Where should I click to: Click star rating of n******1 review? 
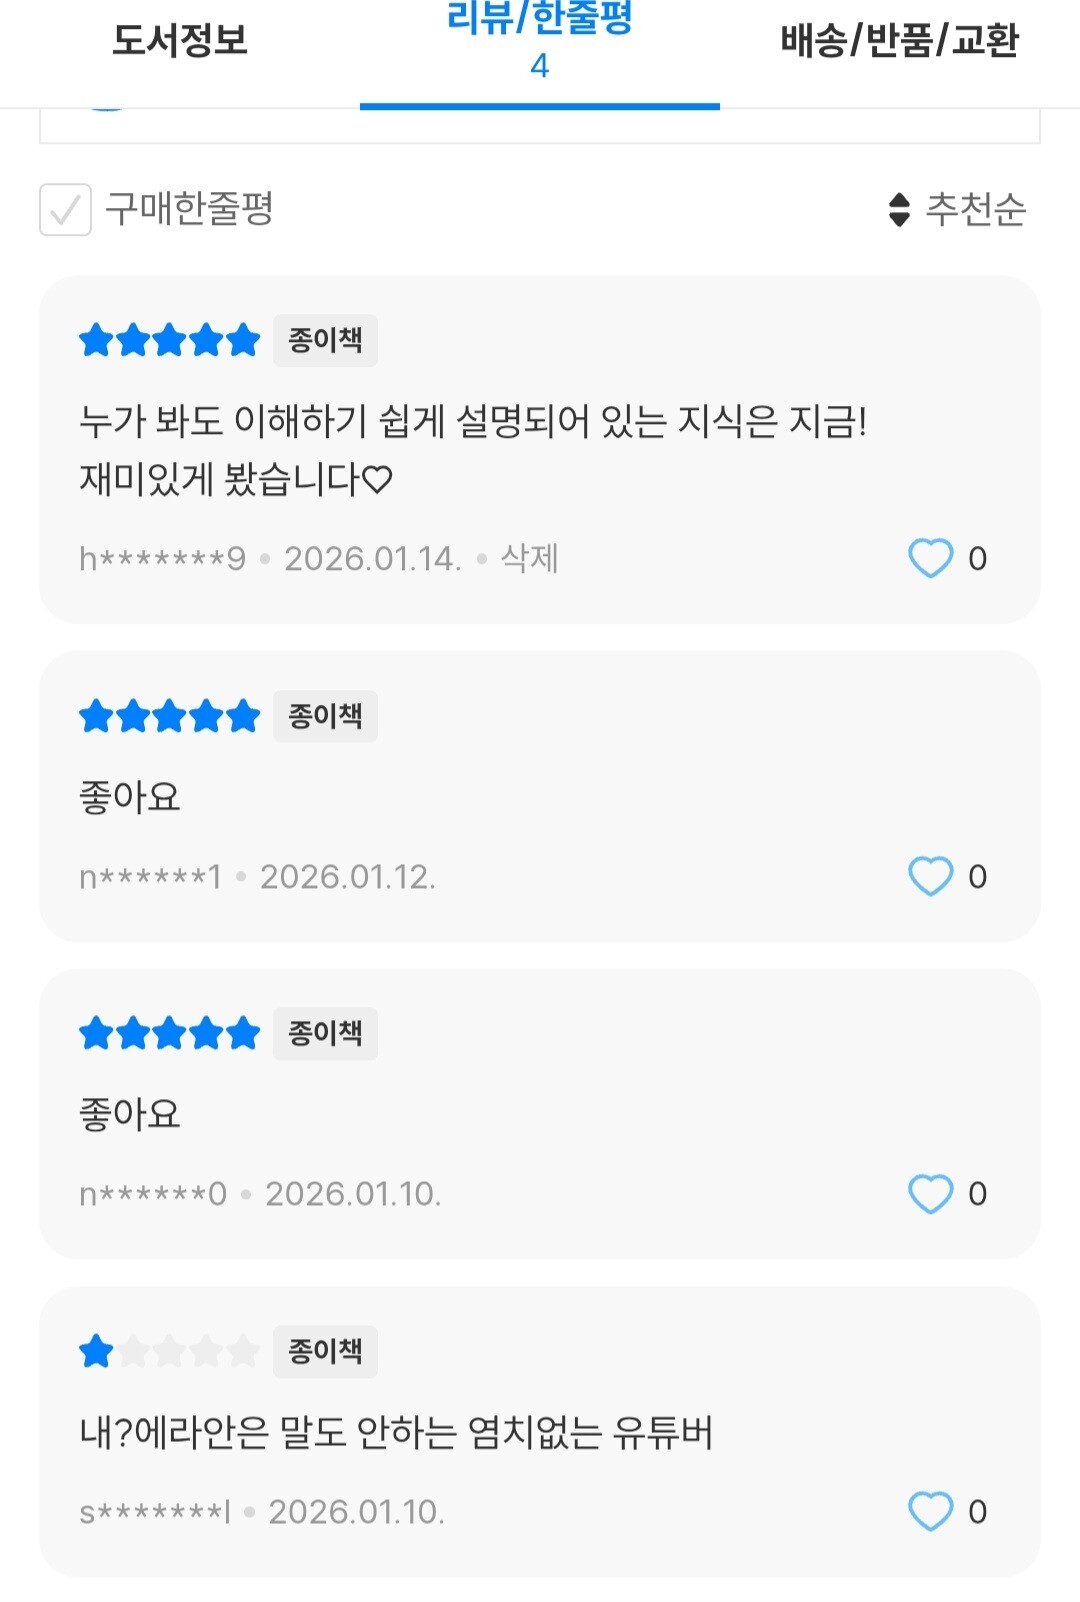pos(169,716)
